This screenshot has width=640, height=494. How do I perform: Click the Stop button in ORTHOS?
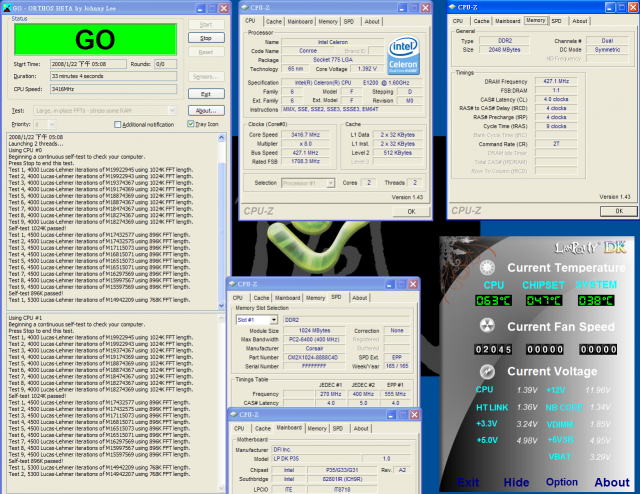[x=206, y=38]
